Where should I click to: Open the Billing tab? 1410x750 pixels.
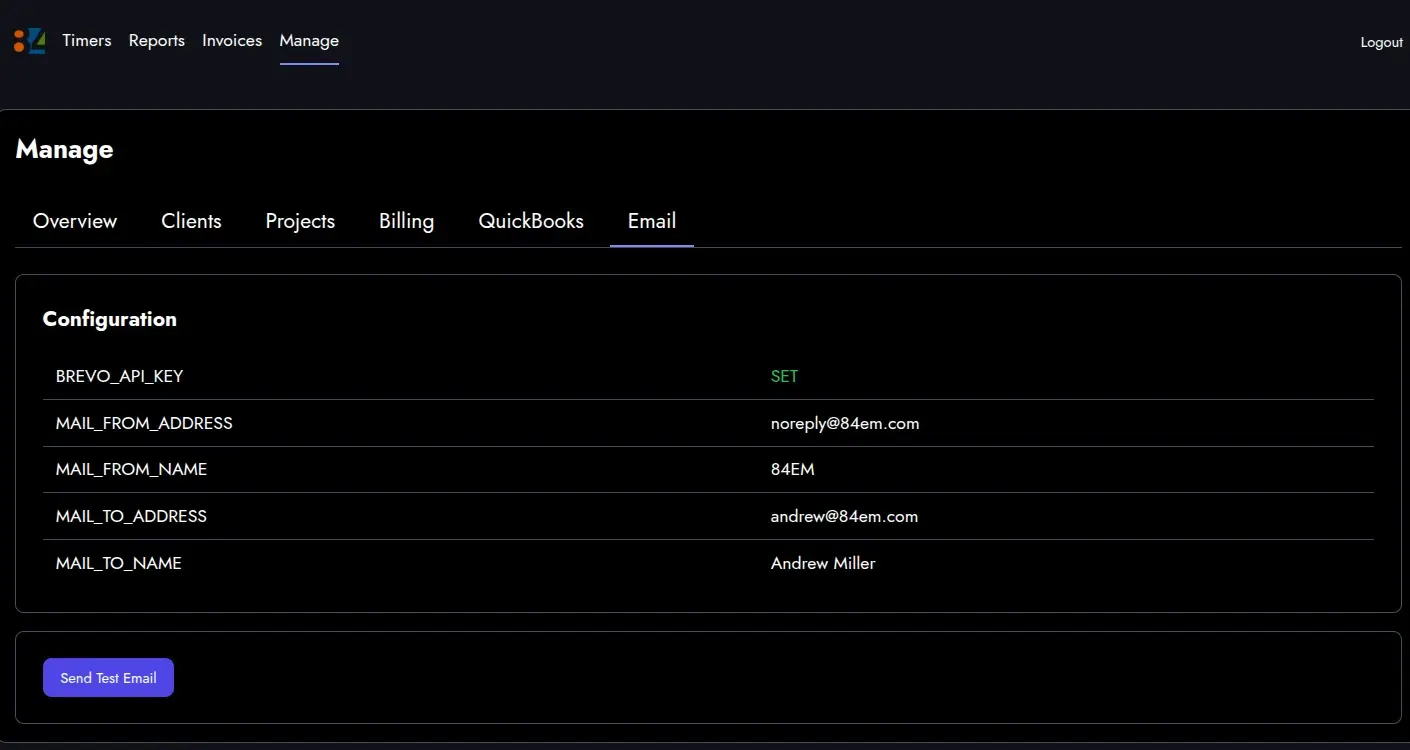pyautogui.click(x=406, y=221)
